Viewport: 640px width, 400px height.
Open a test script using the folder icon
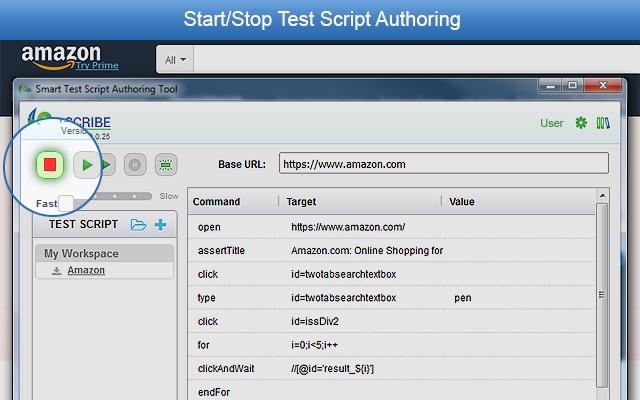[138, 225]
